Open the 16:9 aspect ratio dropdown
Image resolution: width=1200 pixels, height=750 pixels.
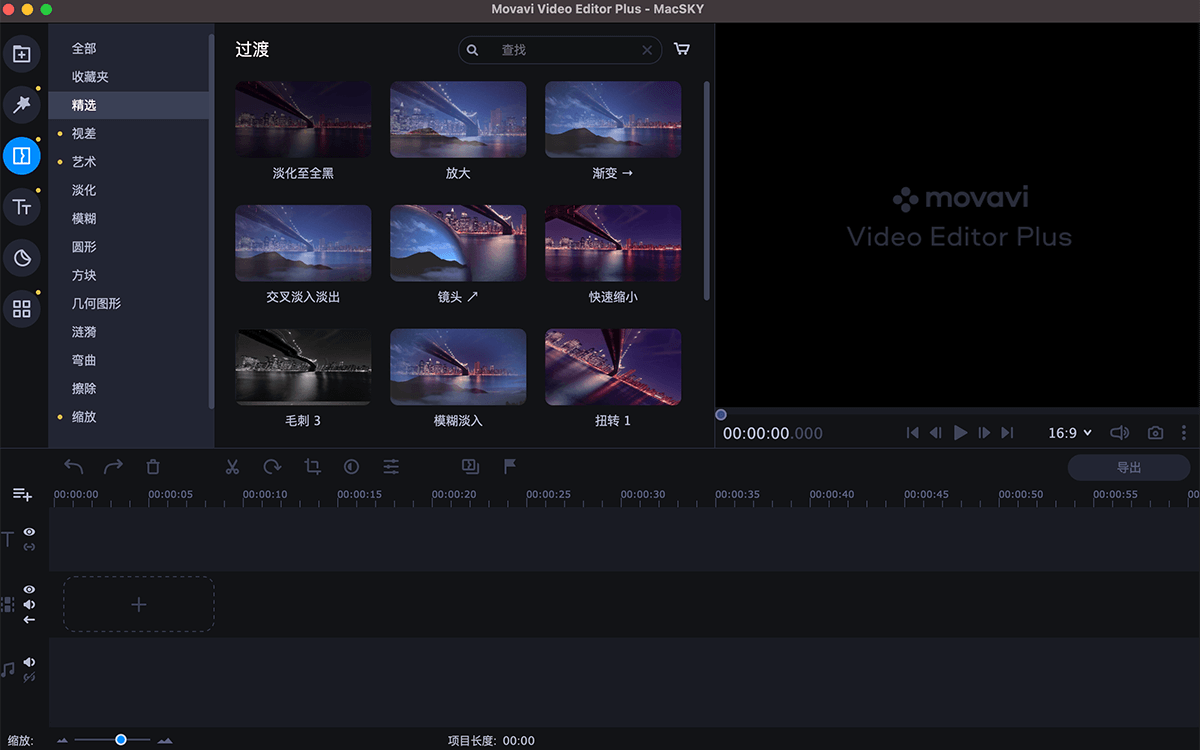pos(1069,433)
